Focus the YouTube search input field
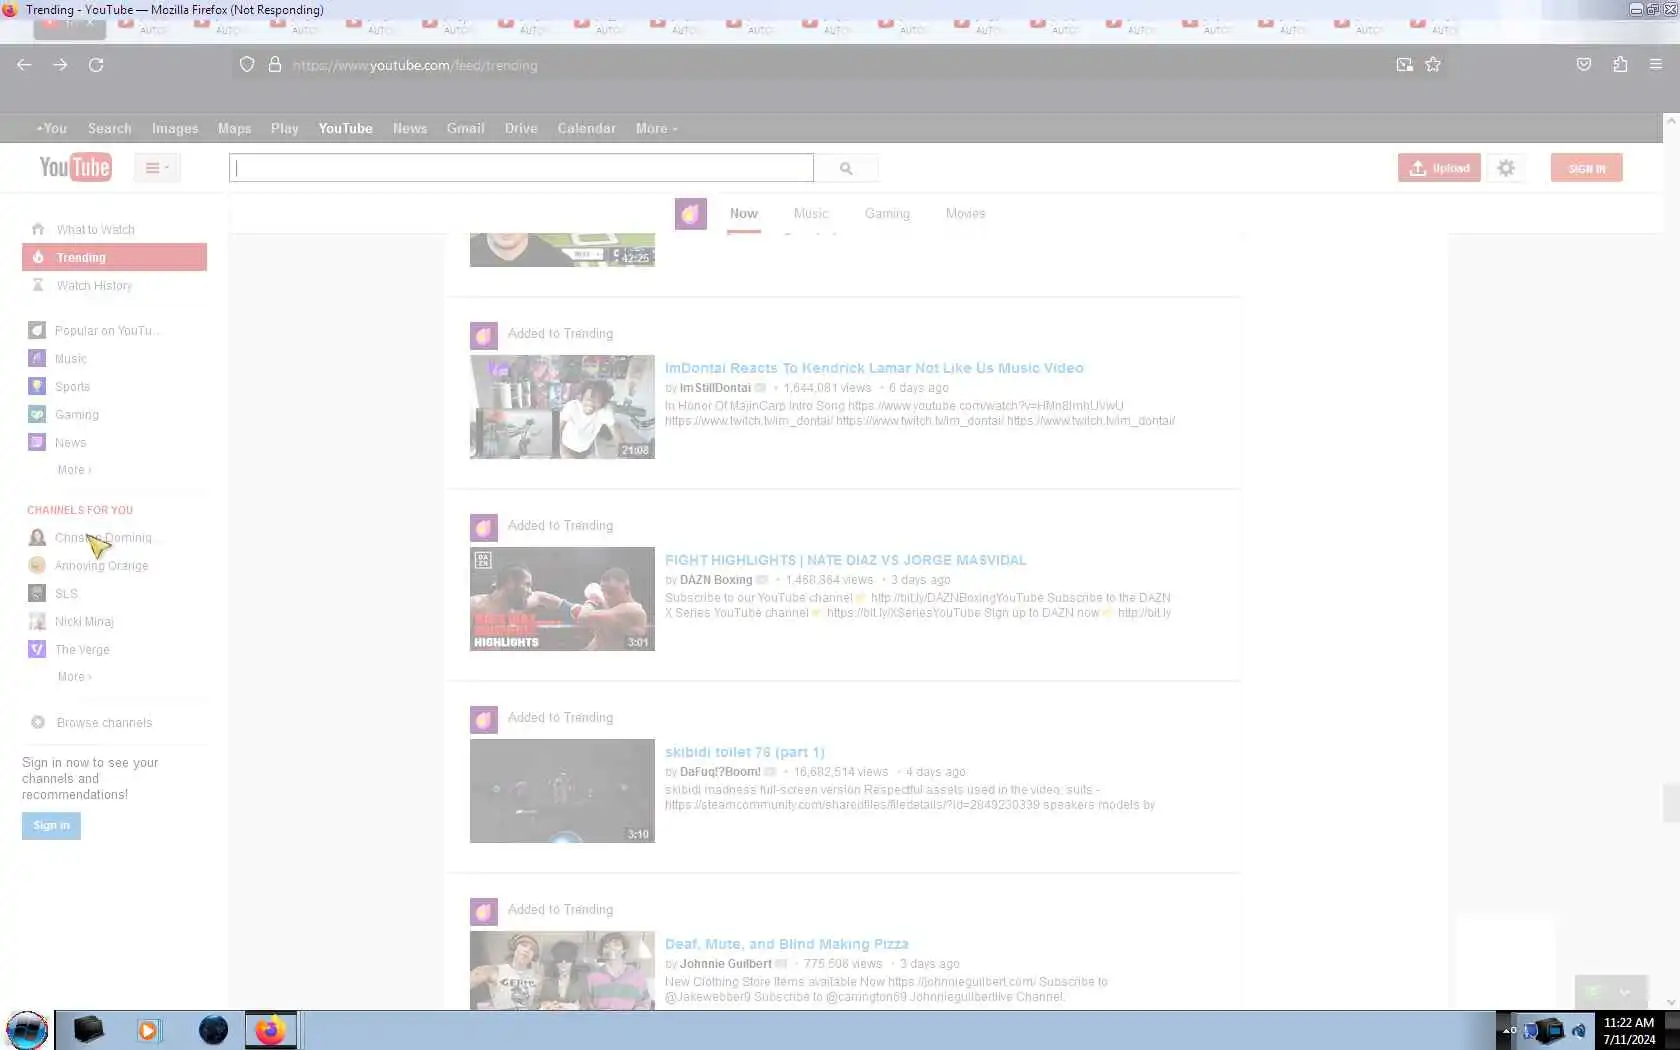The image size is (1680, 1050). coord(521,168)
